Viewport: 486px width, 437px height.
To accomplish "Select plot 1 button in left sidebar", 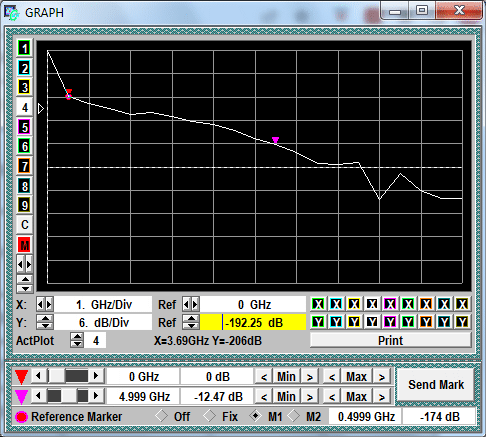I will tap(24, 49).
